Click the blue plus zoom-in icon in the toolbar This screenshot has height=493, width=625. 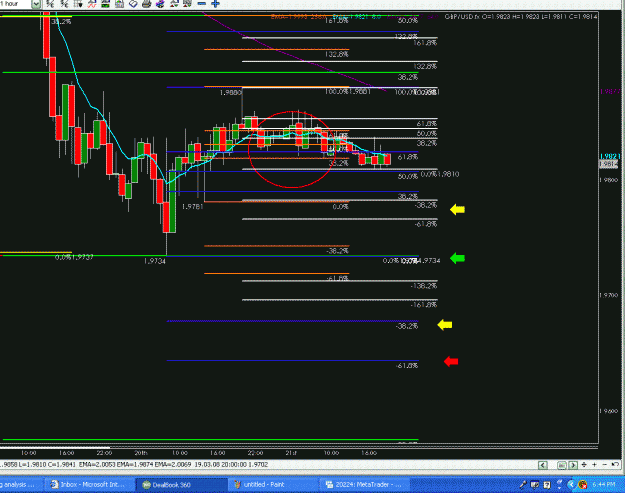coord(215,4)
